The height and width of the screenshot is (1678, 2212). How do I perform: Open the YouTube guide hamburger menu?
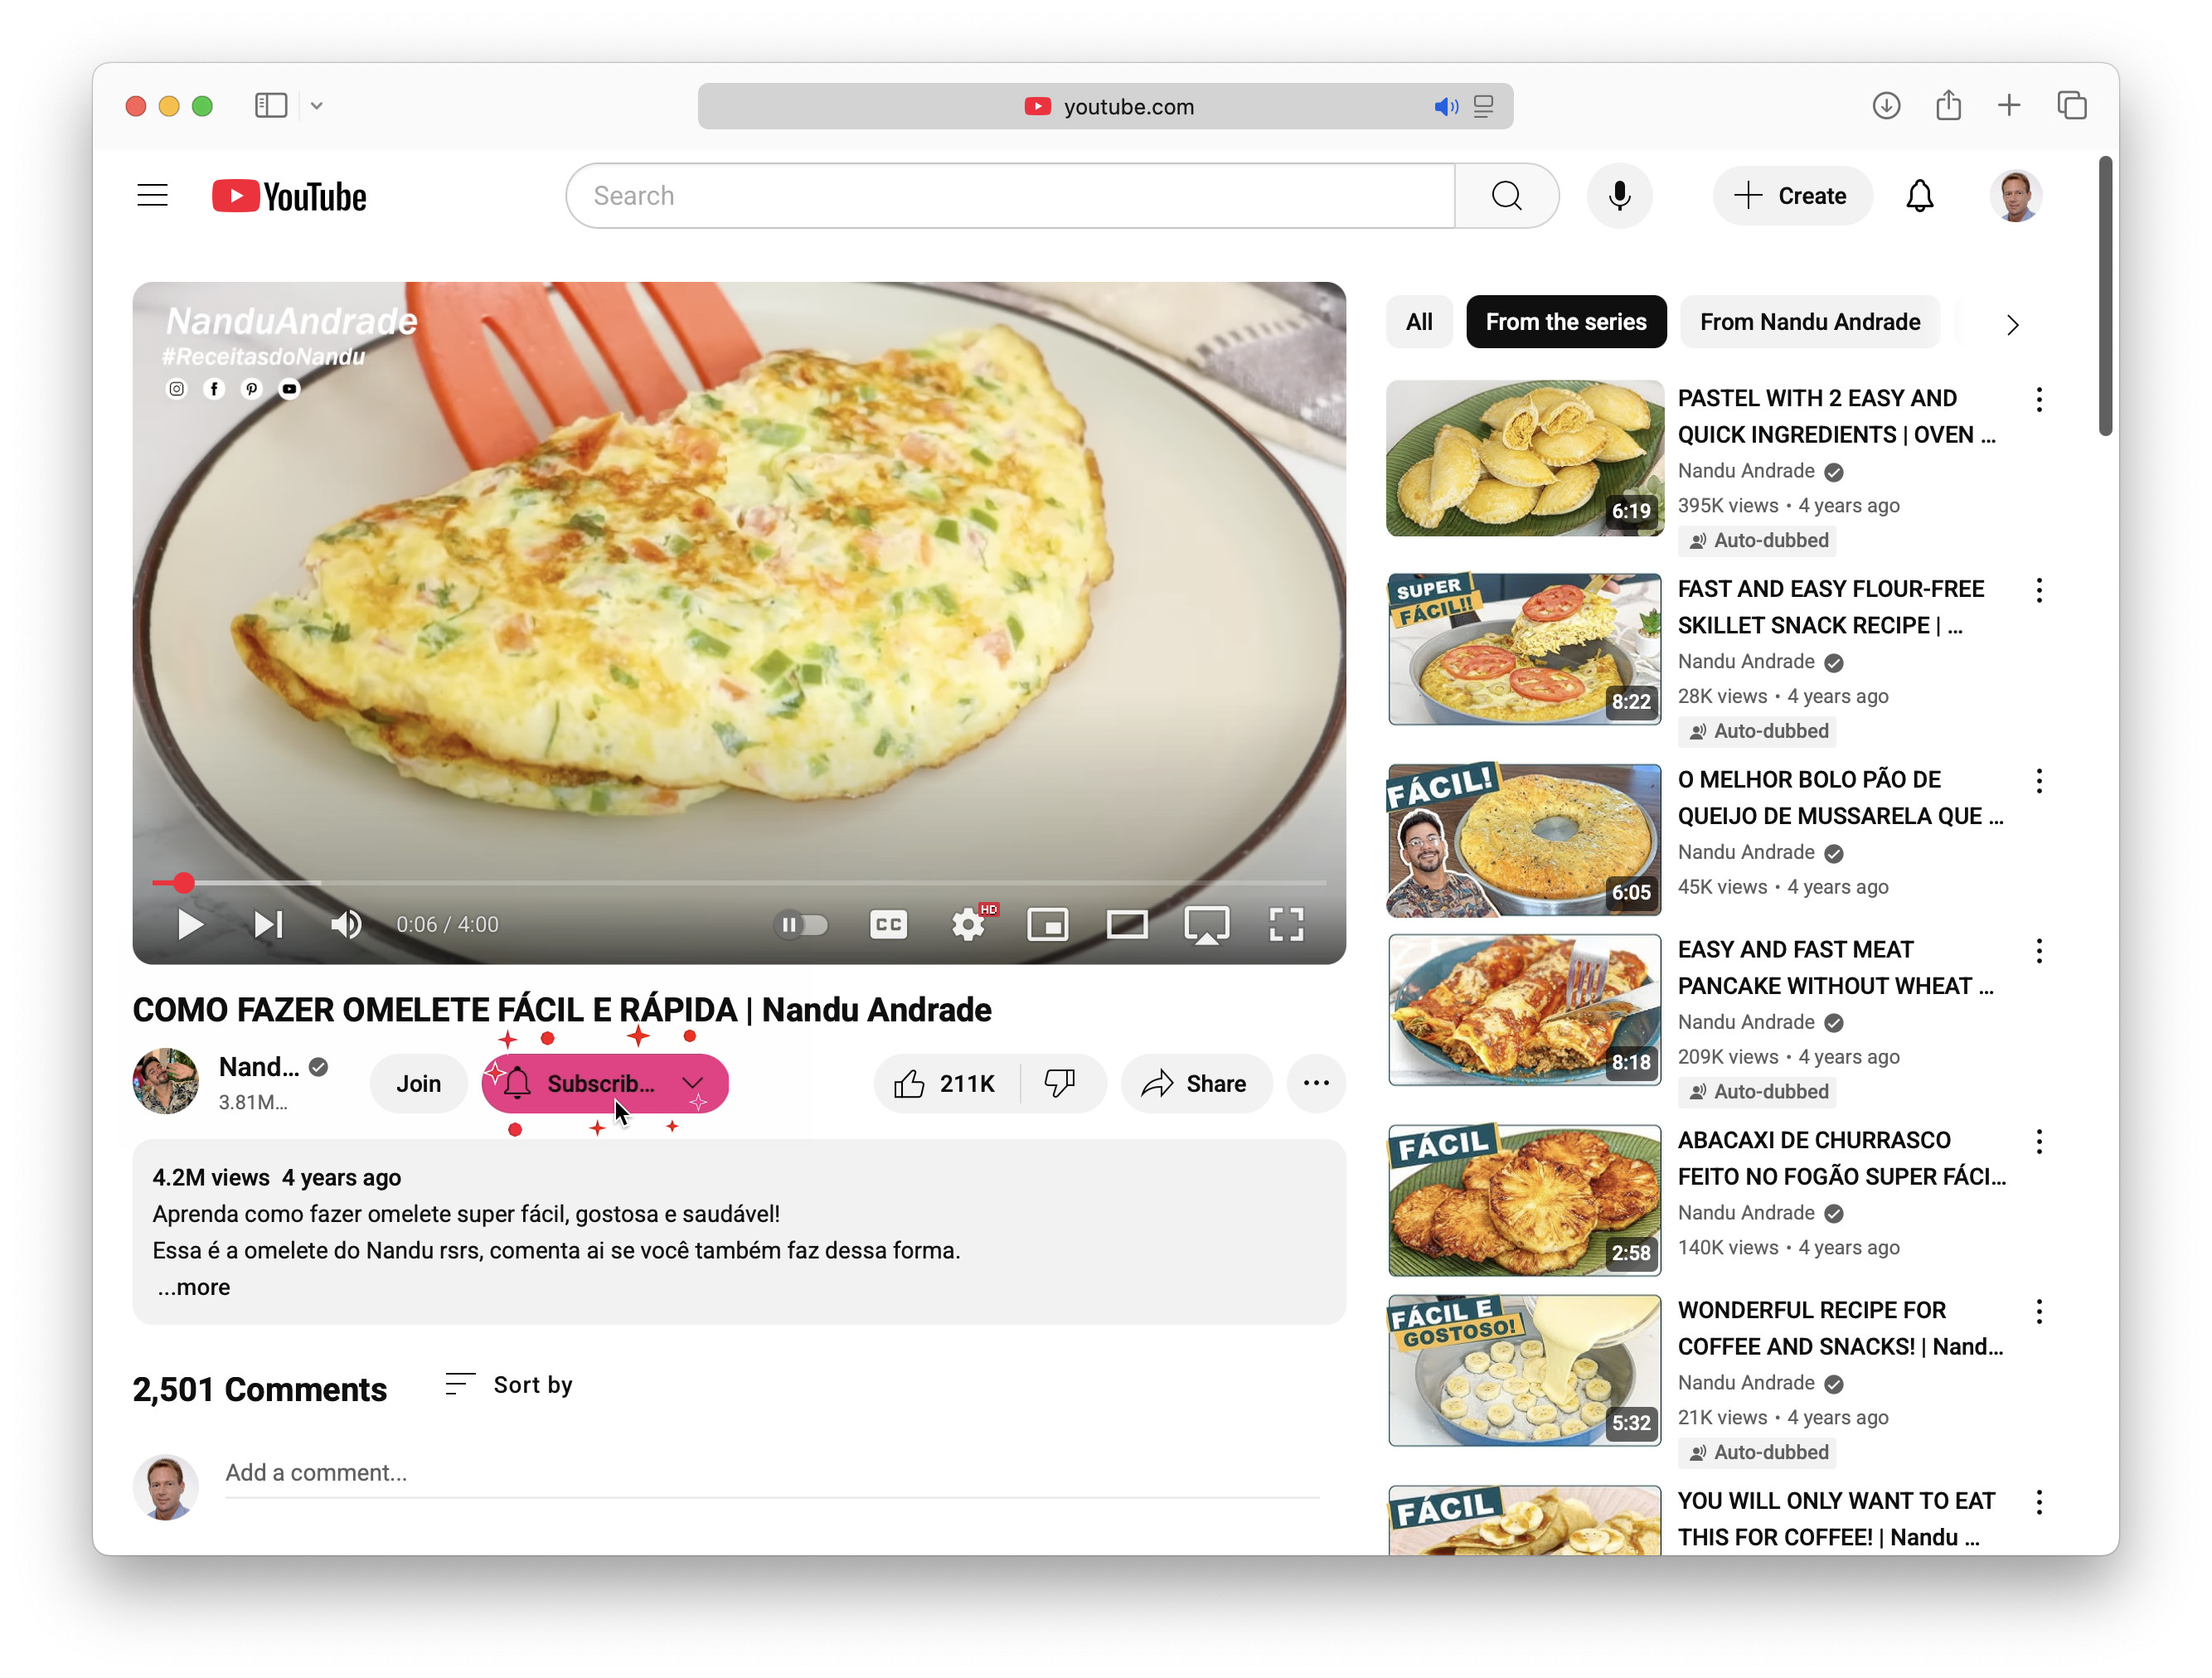tap(152, 195)
